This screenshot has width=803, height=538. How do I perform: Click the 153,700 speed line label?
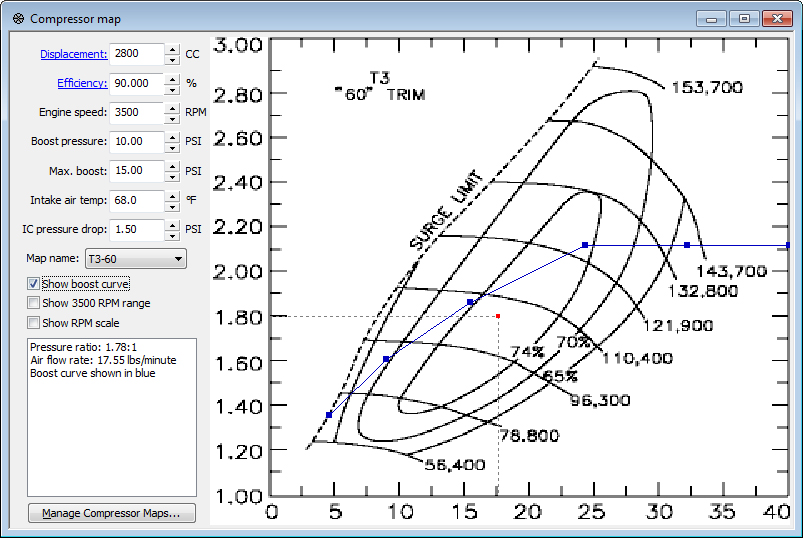point(707,88)
